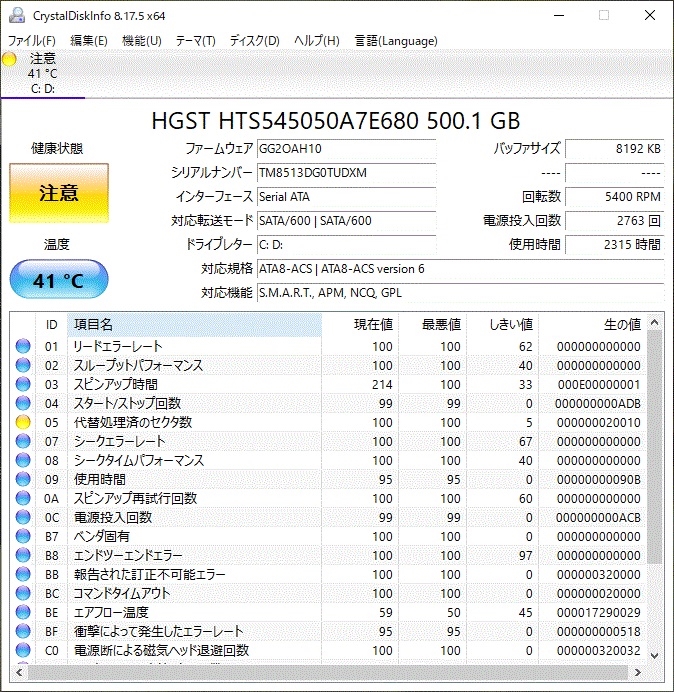
Task: Click raw value 000000020010
Action: [599, 422]
